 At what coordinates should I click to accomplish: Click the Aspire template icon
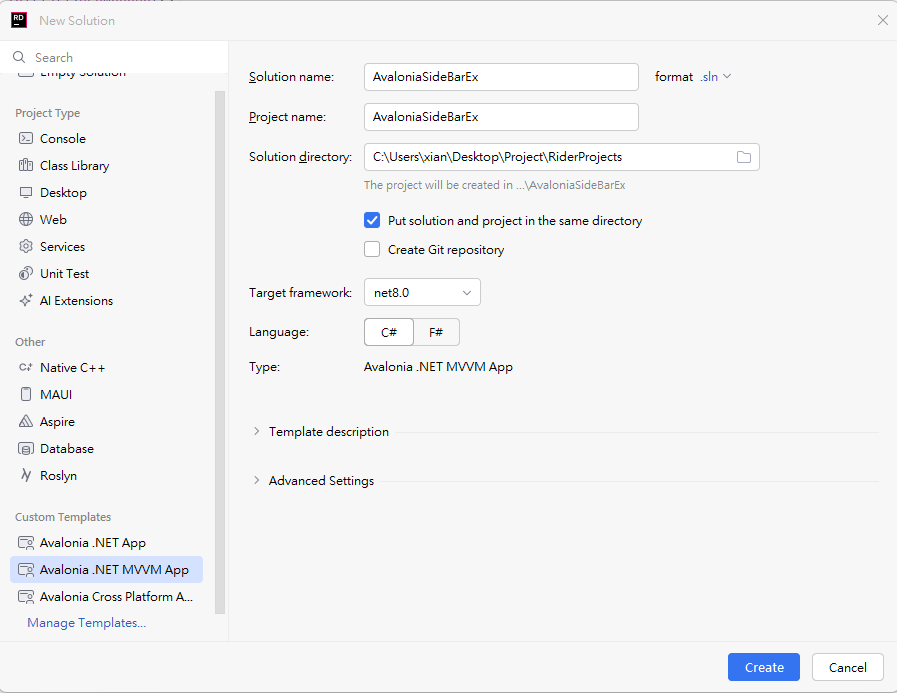[26, 422]
